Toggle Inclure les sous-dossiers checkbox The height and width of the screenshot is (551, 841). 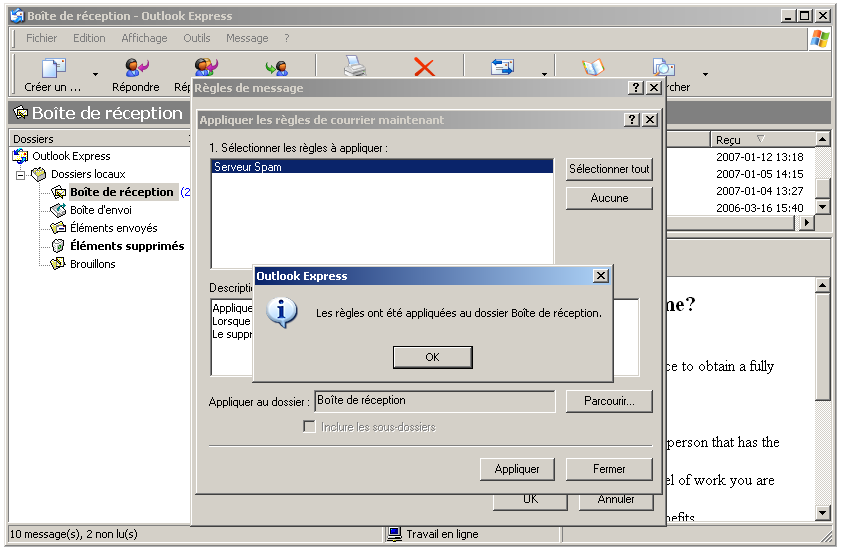coord(309,427)
